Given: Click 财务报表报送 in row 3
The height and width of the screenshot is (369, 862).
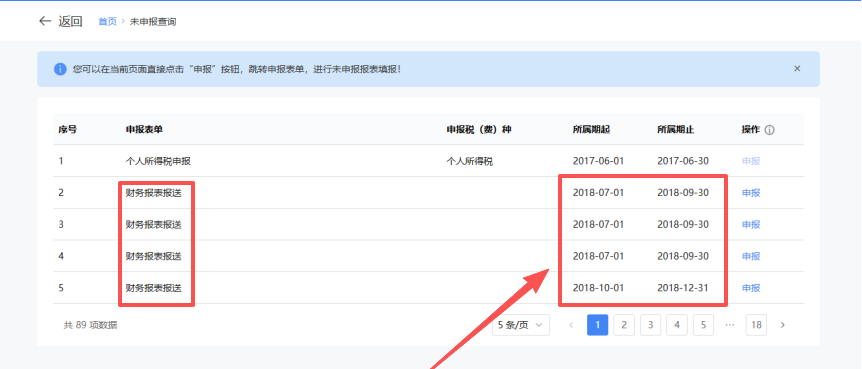Looking at the screenshot, I should coord(153,224).
